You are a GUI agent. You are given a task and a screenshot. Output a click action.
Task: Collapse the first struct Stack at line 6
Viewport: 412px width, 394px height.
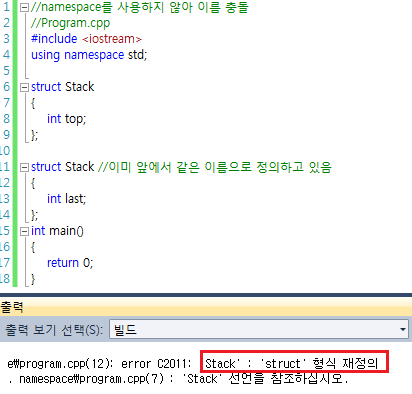click(24, 87)
